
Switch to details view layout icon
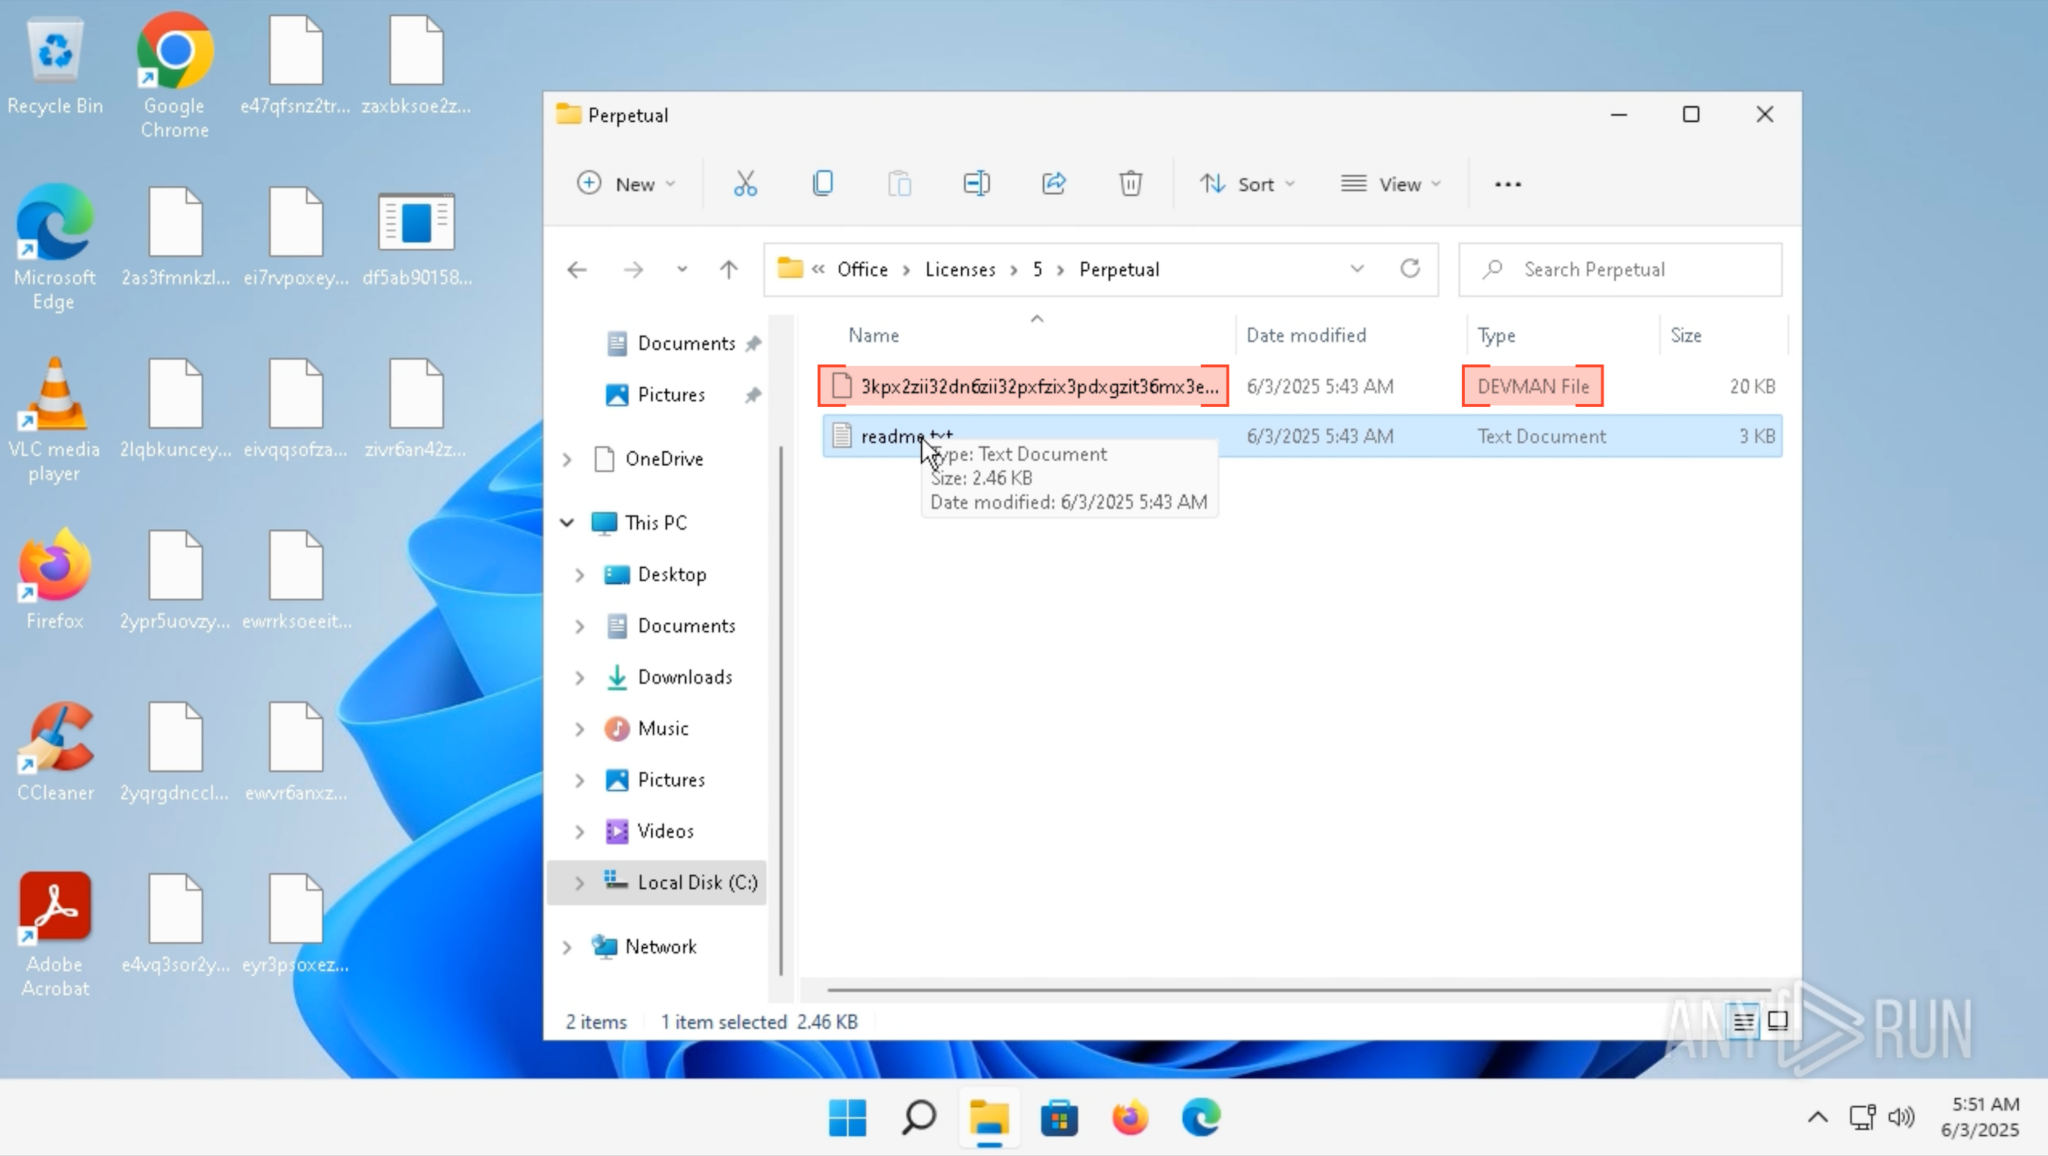(1744, 1021)
